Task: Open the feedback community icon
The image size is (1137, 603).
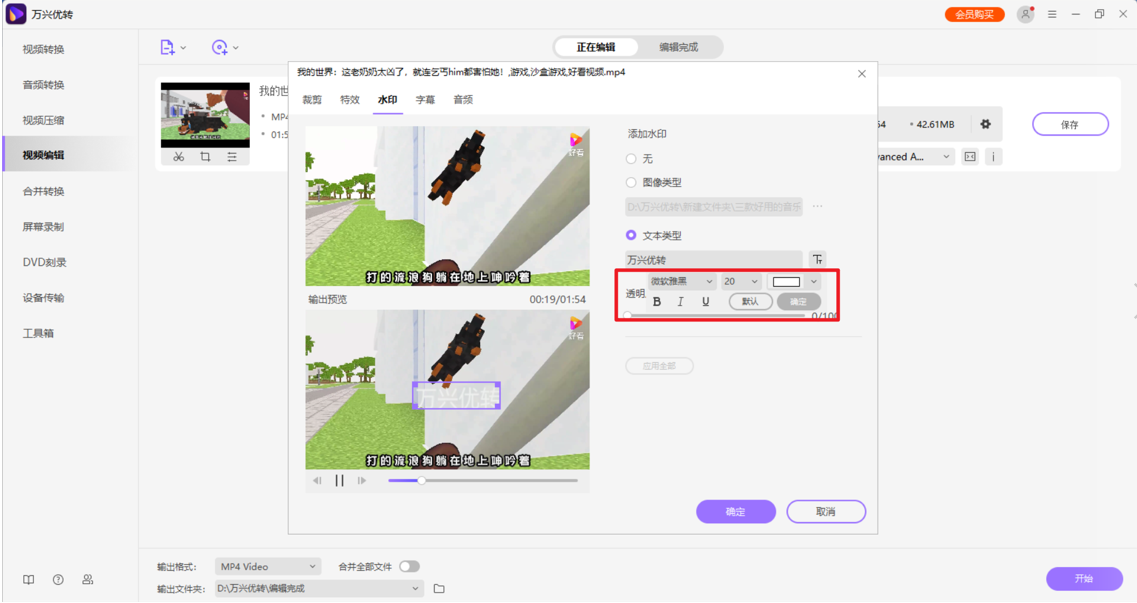Action: (x=88, y=579)
